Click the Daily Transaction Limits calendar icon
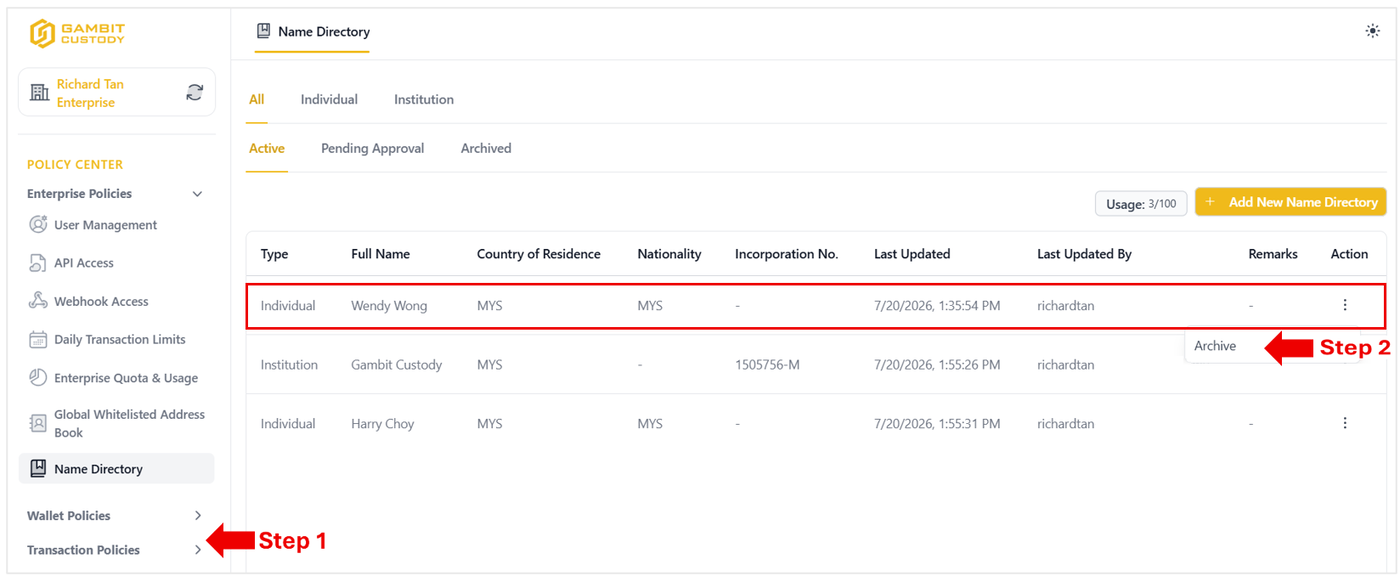This screenshot has height=576, width=1400. (38, 340)
